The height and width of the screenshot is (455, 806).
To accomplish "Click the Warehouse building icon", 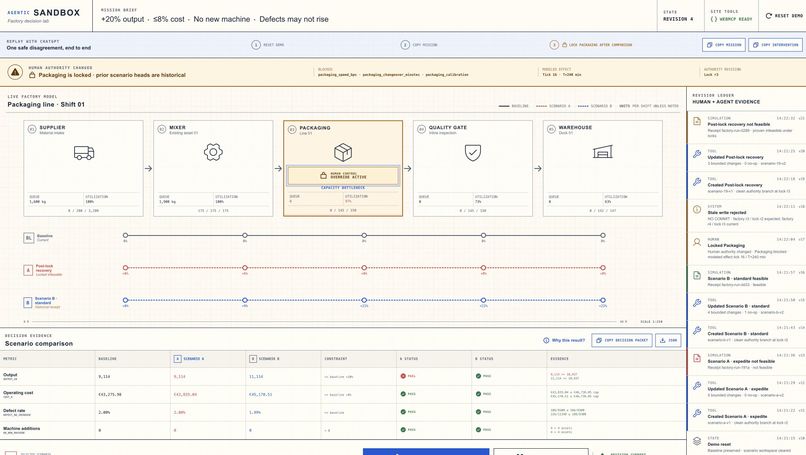I will click(x=602, y=152).
